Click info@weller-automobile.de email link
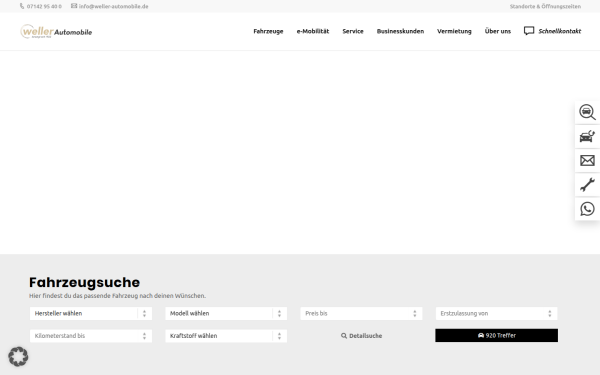 click(113, 7)
